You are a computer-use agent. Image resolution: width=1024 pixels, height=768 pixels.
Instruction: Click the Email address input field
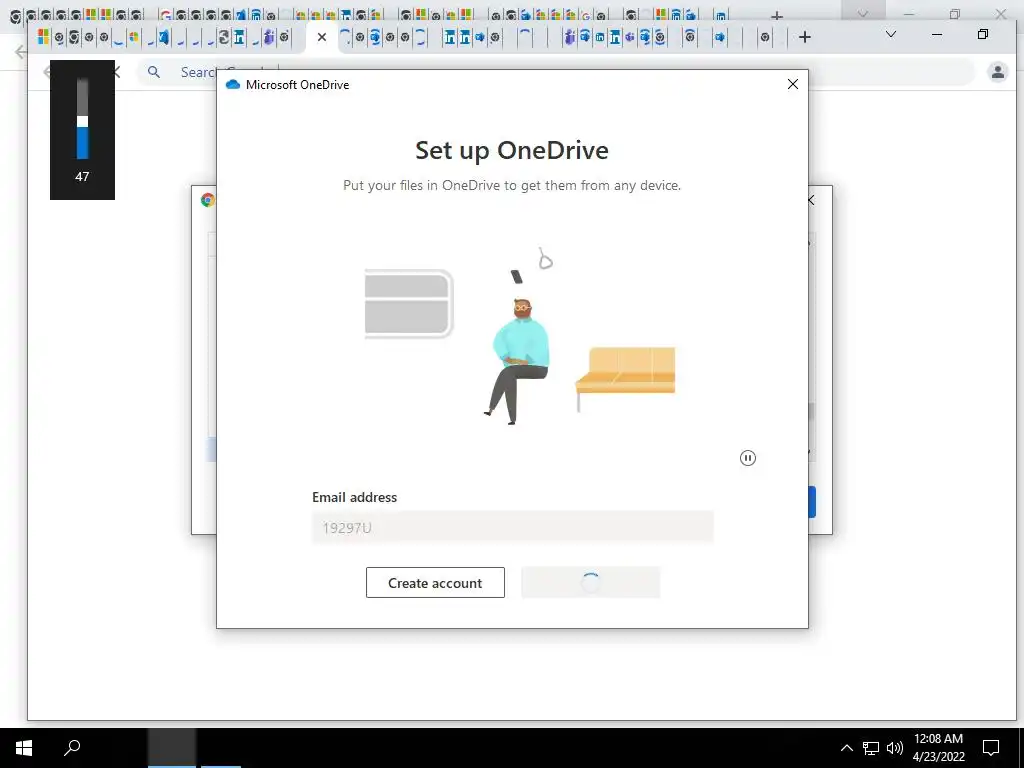click(x=513, y=527)
